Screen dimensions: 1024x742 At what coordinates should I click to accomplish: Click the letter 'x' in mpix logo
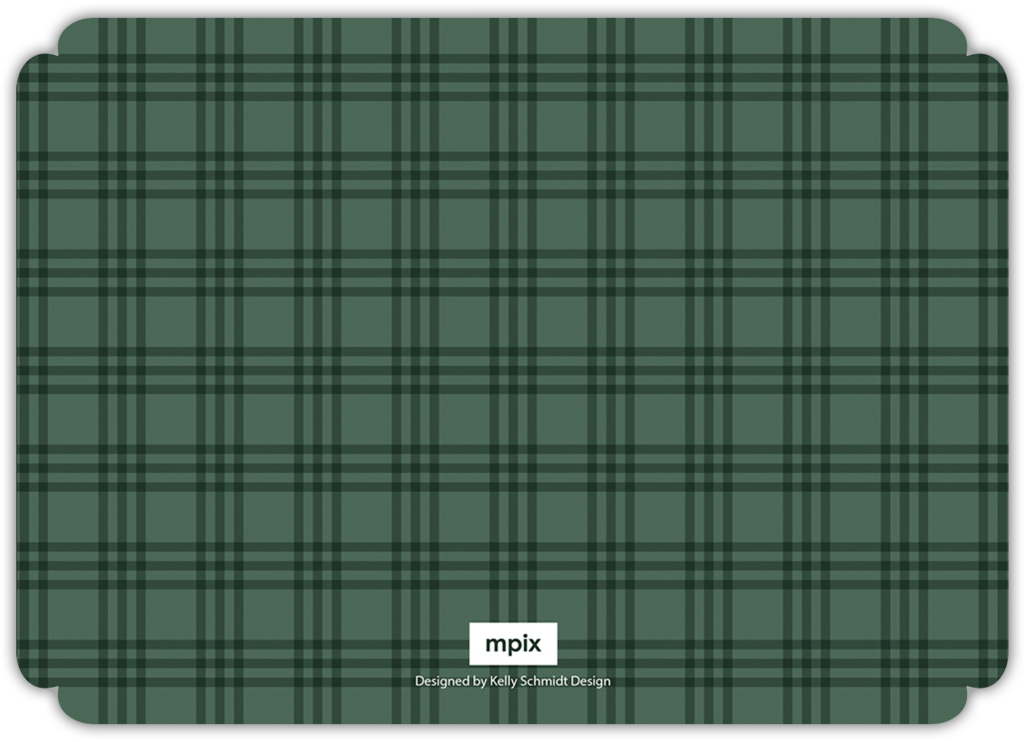[x=533, y=645]
